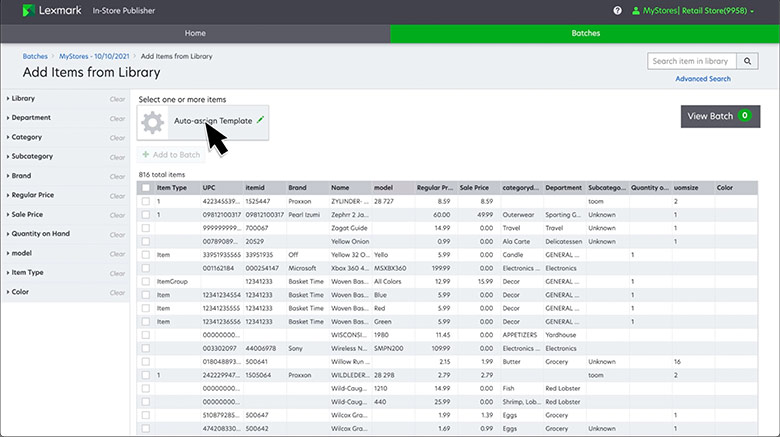780x437 pixels.
Task: Switch to the Batches tab
Action: 585,33
